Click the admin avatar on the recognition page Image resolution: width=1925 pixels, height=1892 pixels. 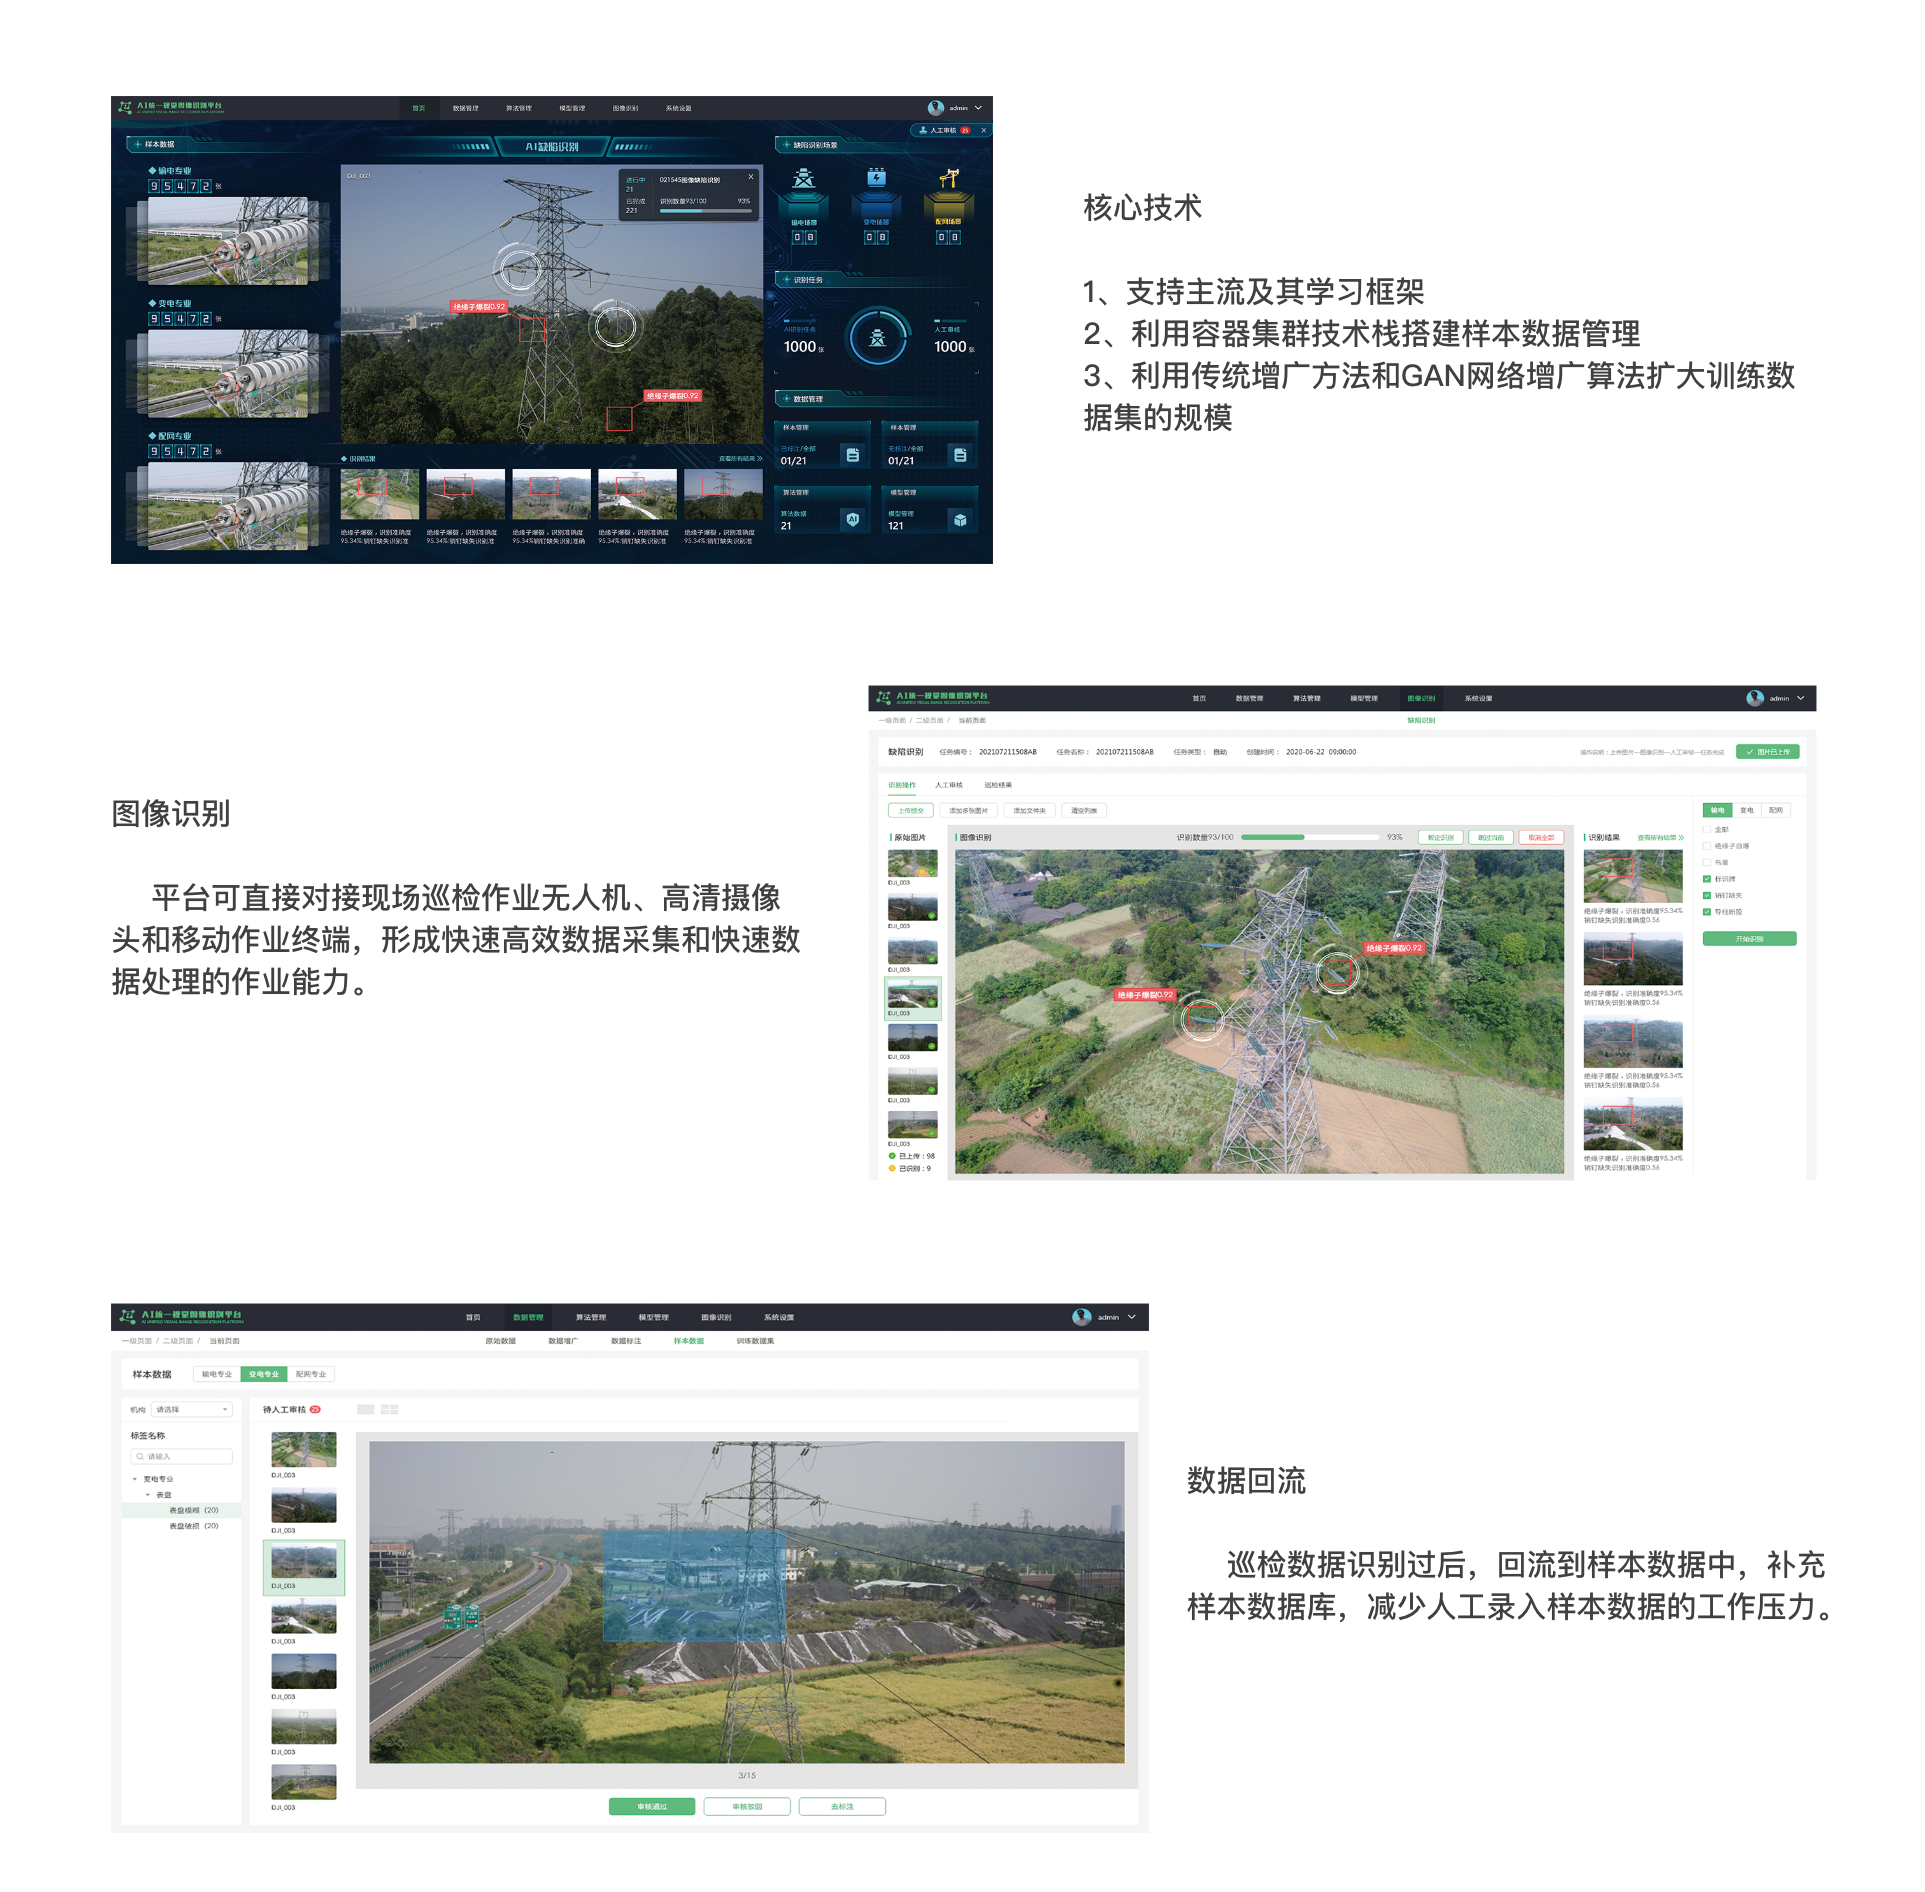[x=1755, y=698]
